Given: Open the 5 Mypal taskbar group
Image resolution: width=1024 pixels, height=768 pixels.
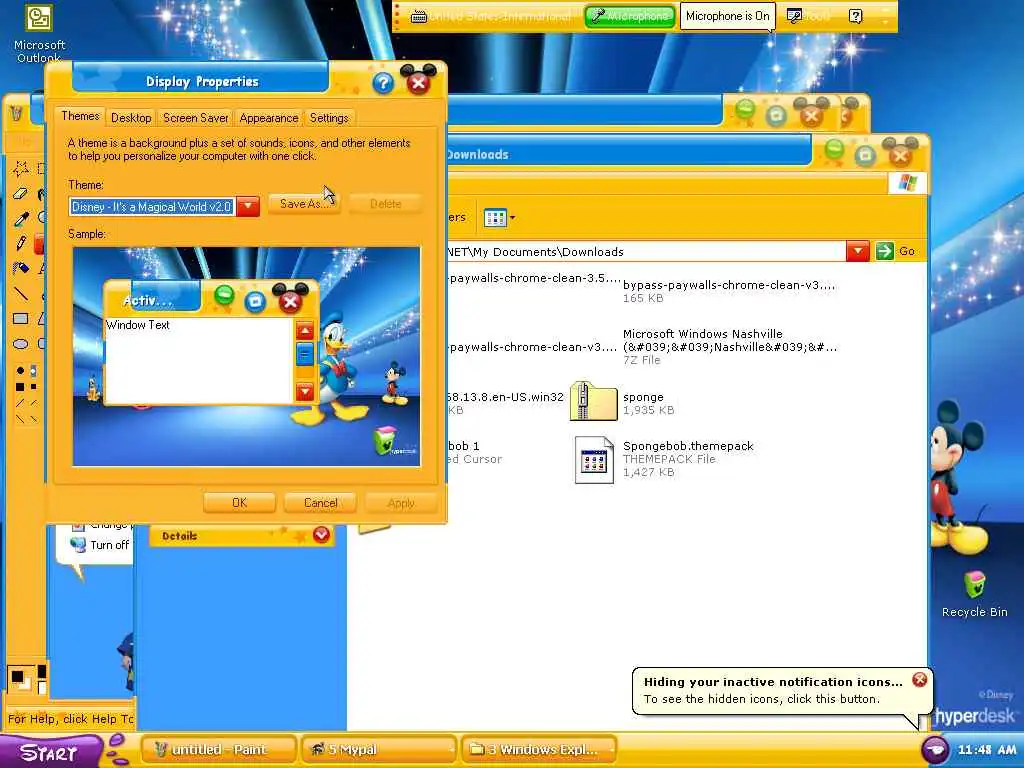Looking at the screenshot, I should (378, 749).
